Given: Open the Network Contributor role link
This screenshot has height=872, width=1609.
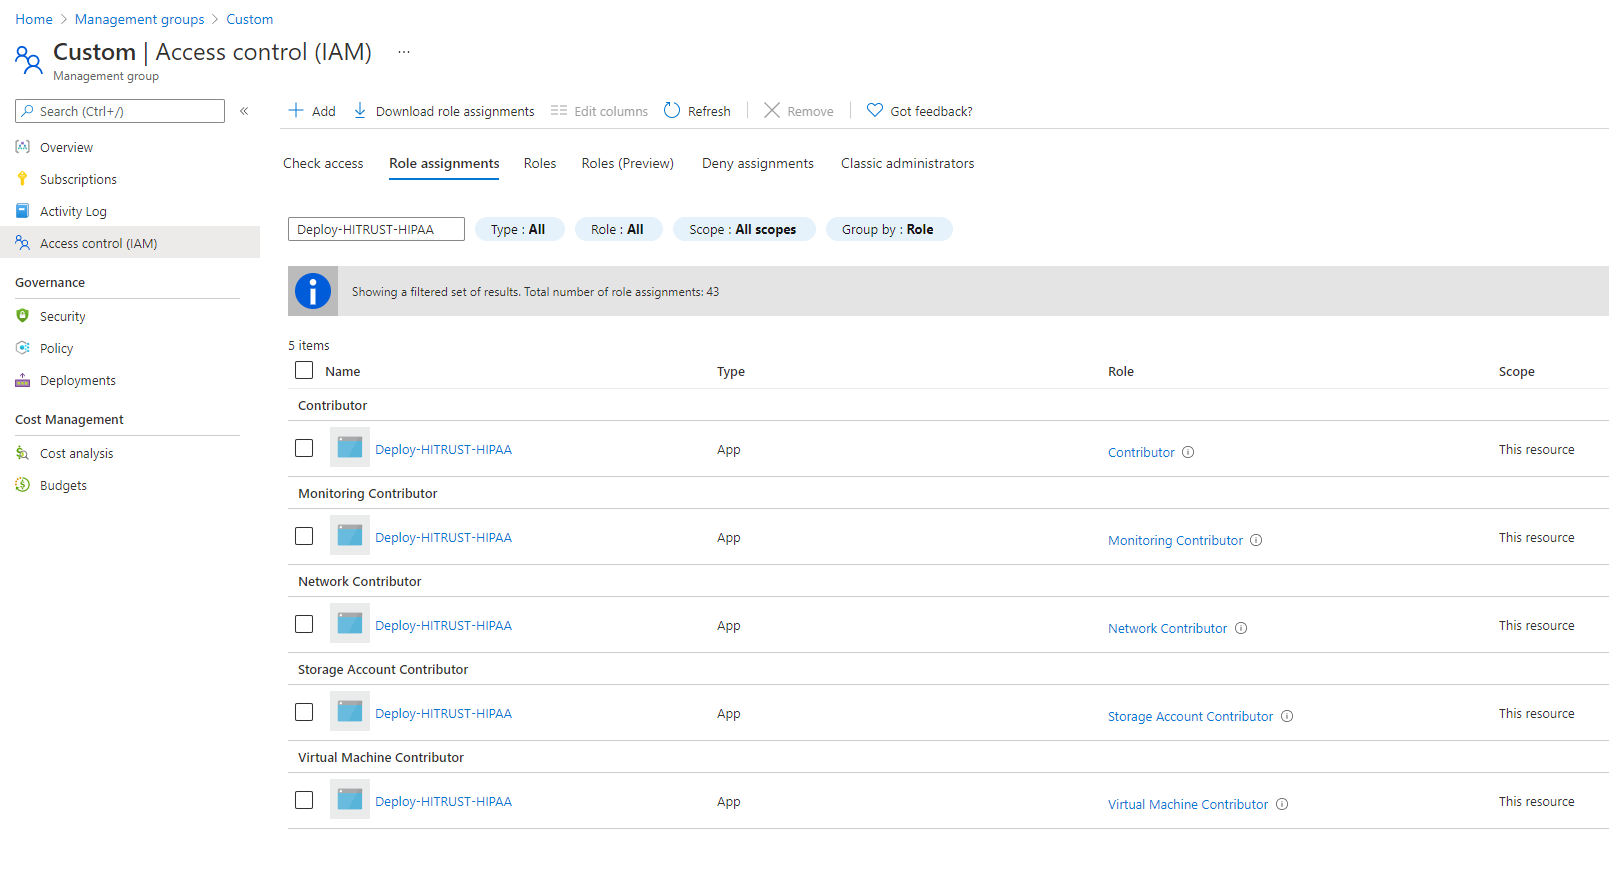Looking at the screenshot, I should tap(1168, 628).
